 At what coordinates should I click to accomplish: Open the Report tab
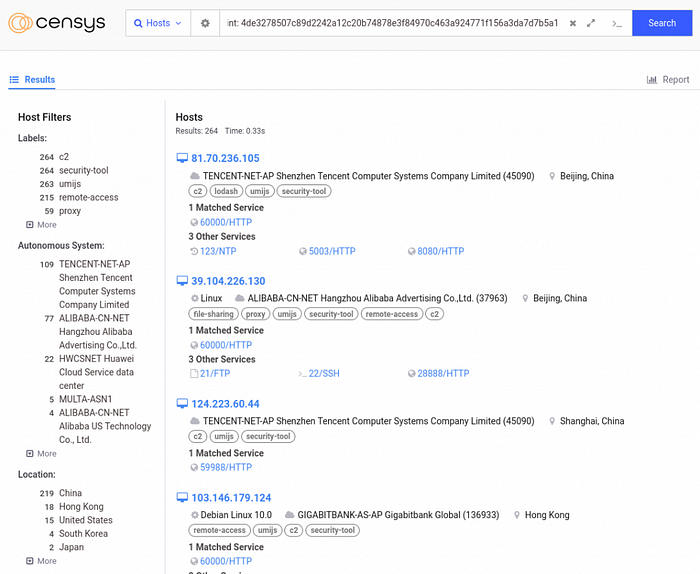point(668,79)
